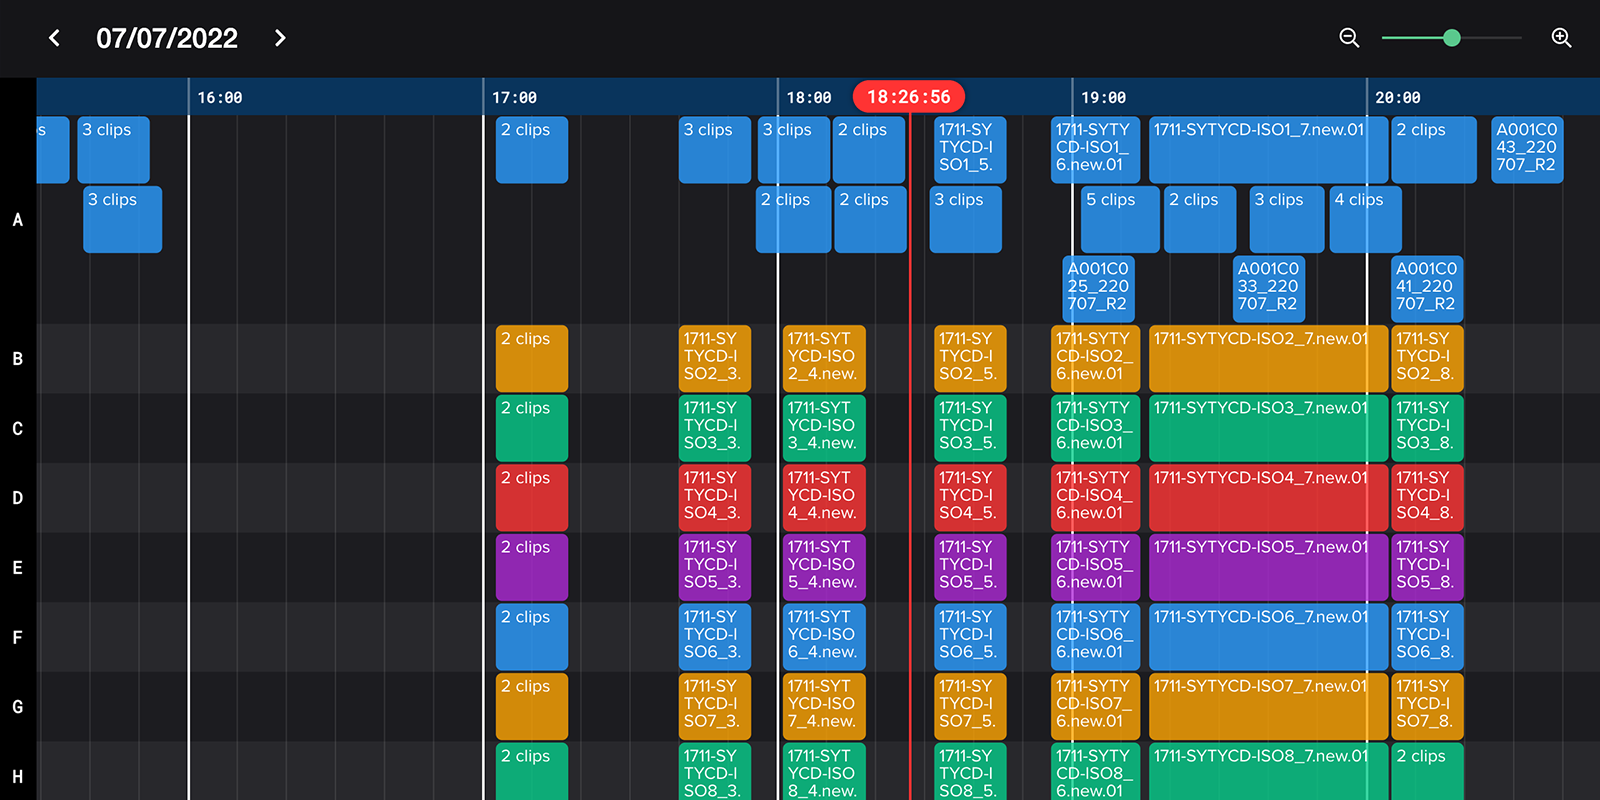Select clip 1711-SYTYCD-ISO1_7.new.01 in track A
This screenshot has width=1600, height=800.
[1267, 150]
